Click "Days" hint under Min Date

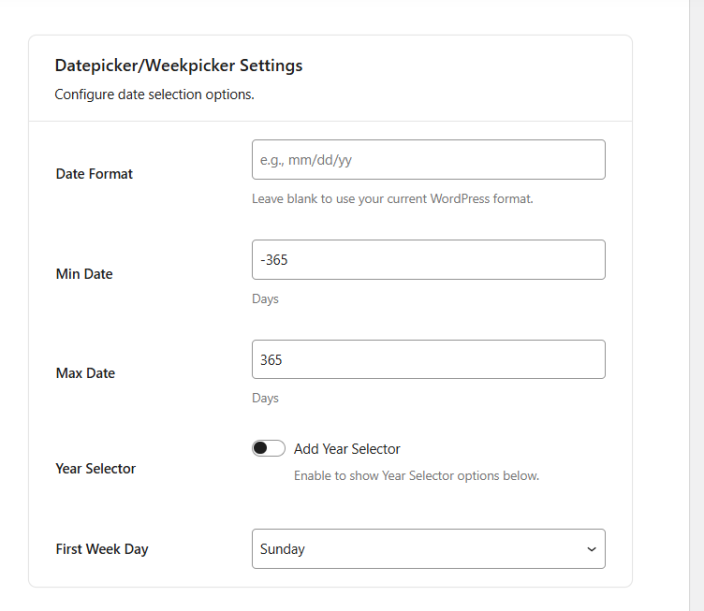coord(265,299)
